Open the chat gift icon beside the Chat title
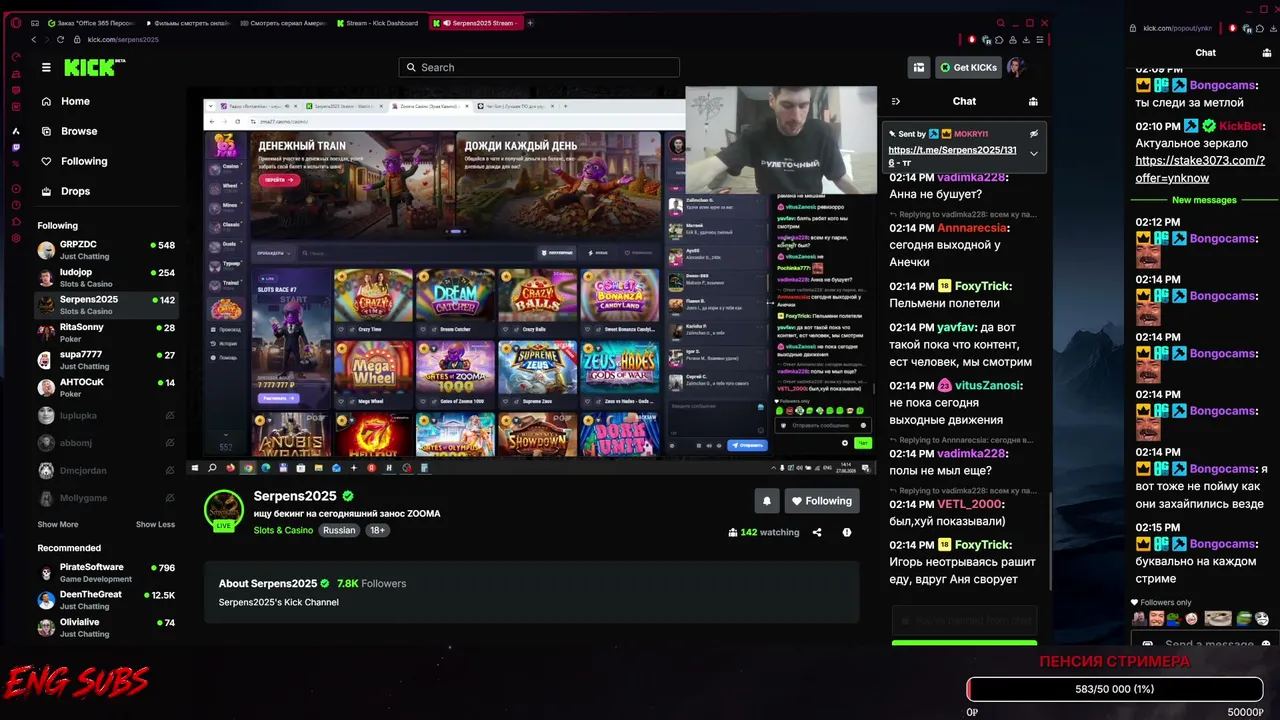1280x720 pixels. (x=1033, y=101)
